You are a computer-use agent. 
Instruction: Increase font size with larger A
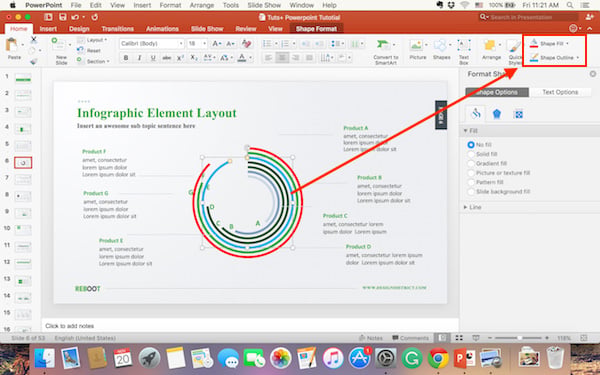coord(217,44)
